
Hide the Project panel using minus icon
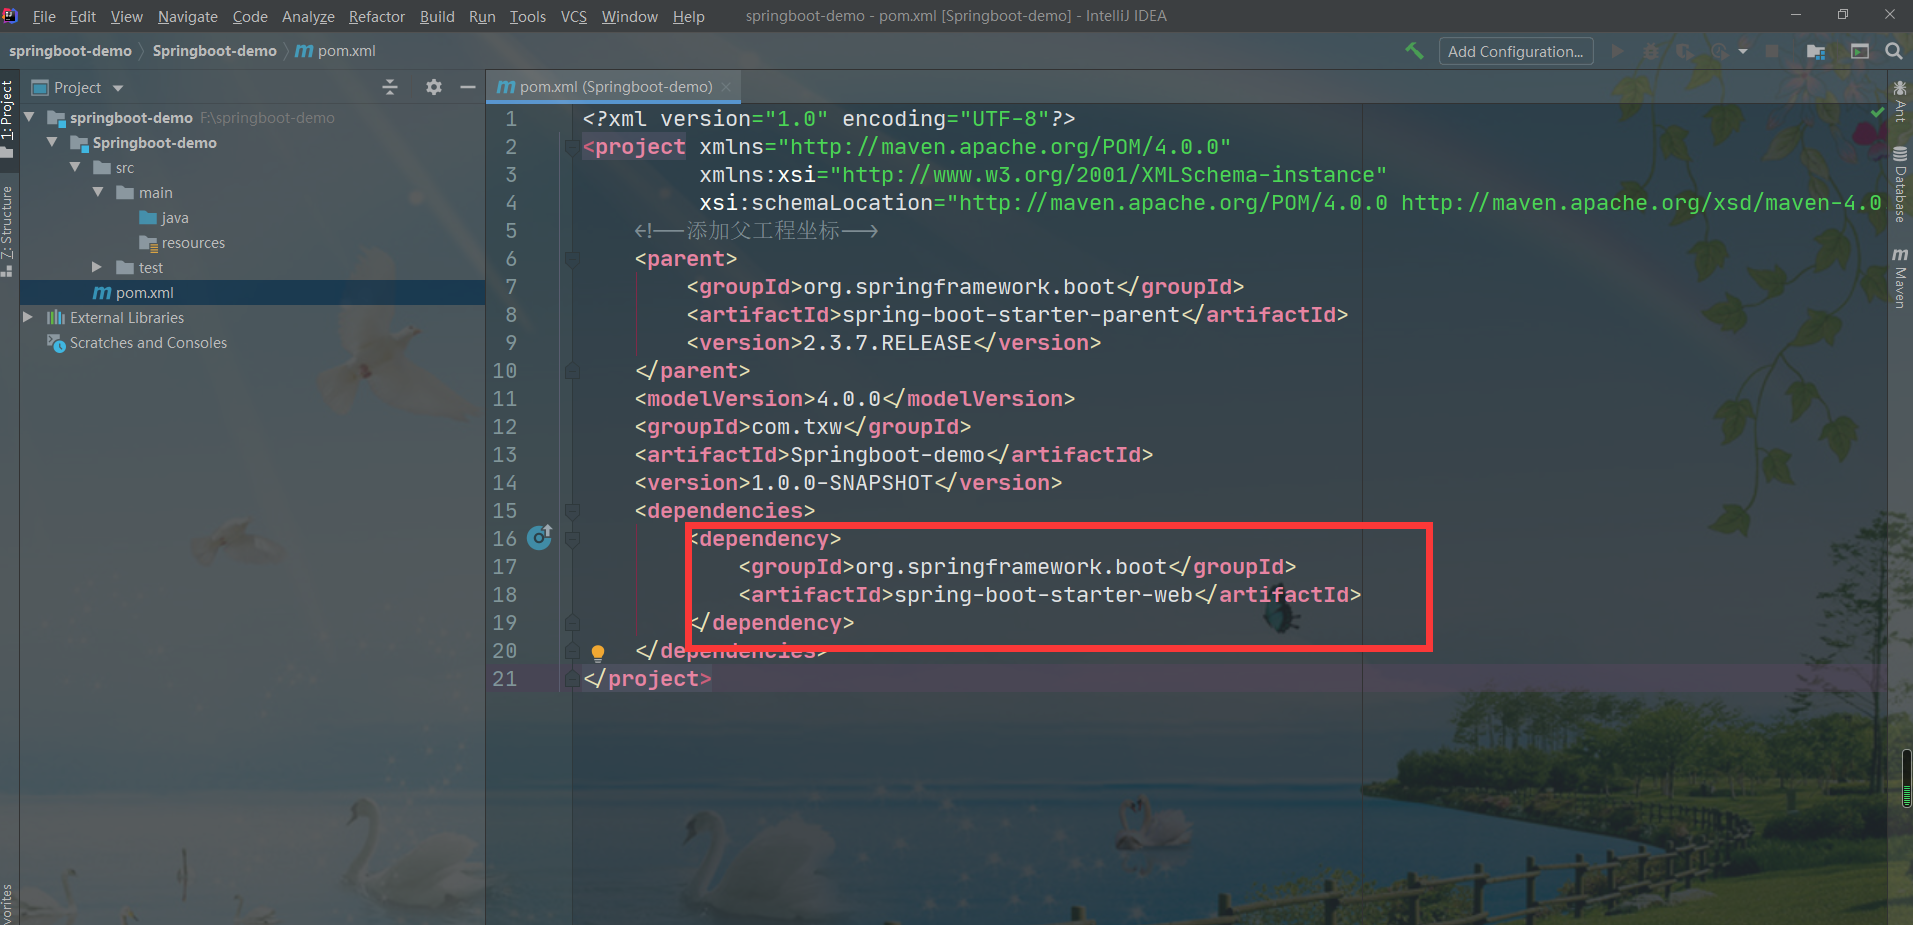467,87
